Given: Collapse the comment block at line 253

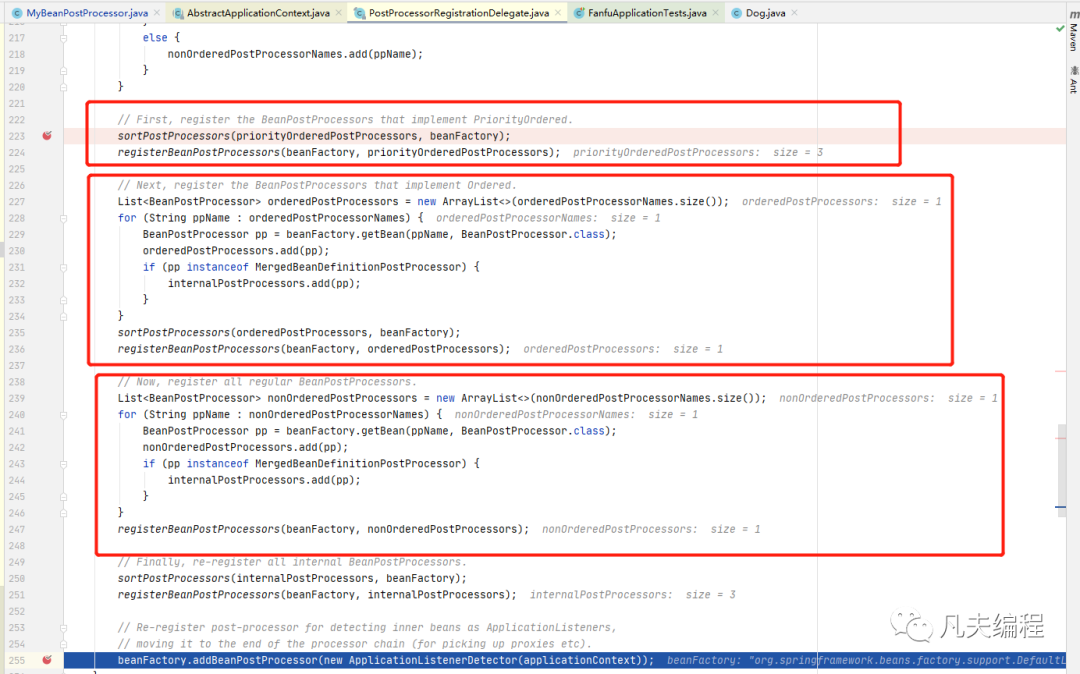Looking at the screenshot, I should pos(63,628).
